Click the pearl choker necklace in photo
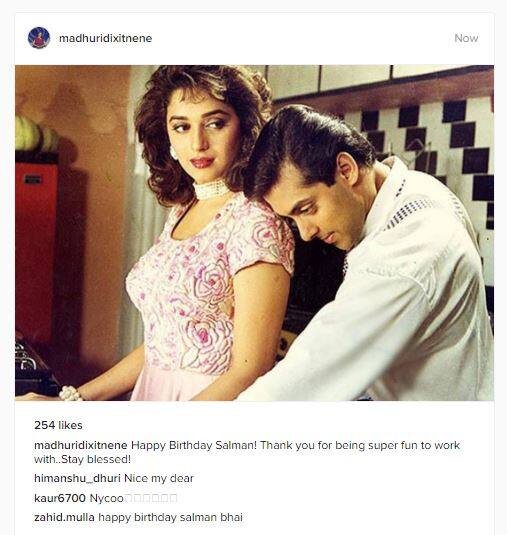This screenshot has height=535, width=507. (x=211, y=190)
